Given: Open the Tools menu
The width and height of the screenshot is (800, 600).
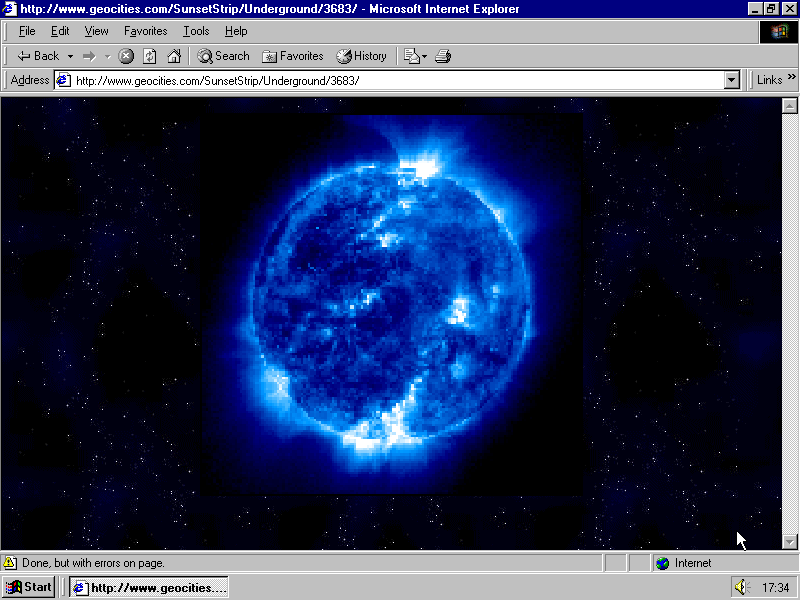Looking at the screenshot, I should pyautogui.click(x=196, y=31).
